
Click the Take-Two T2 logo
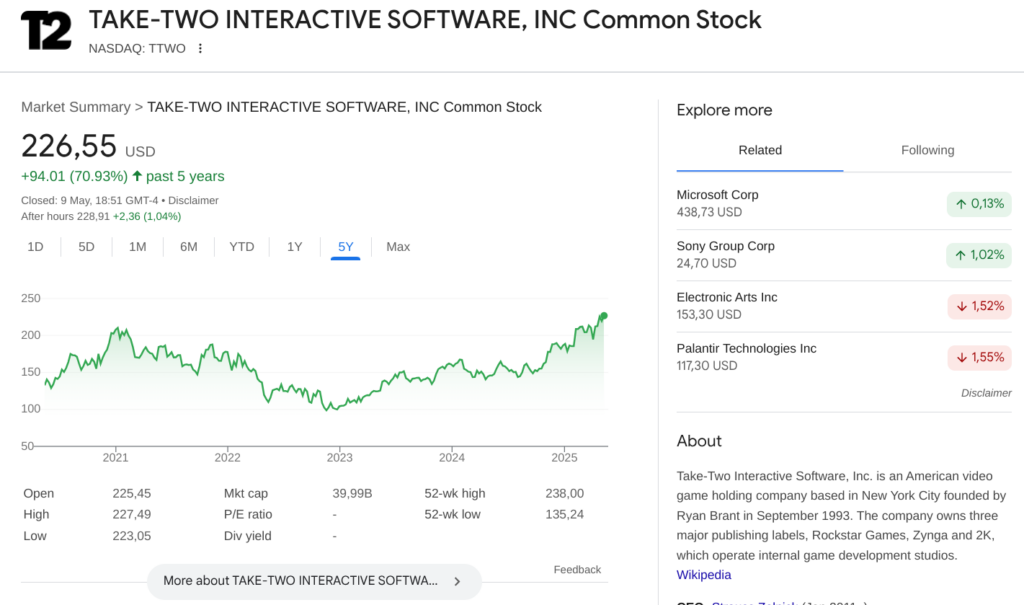[x=46, y=31]
